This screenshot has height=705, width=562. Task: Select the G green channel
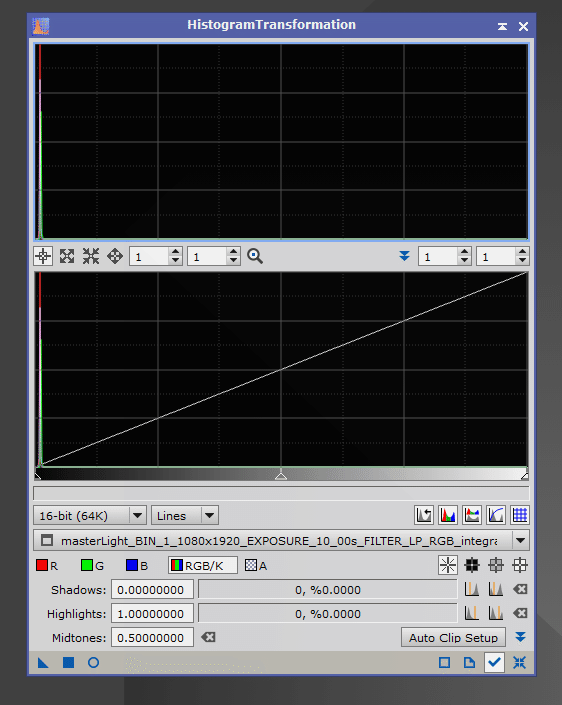(x=93, y=566)
